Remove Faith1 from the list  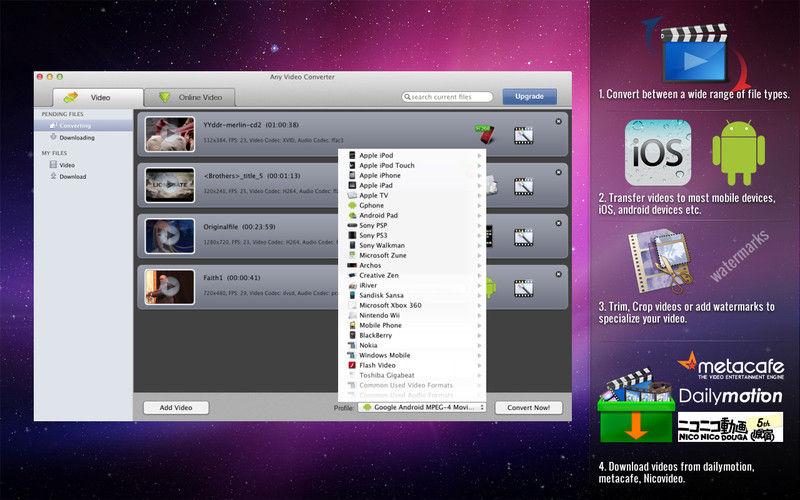[x=558, y=274]
